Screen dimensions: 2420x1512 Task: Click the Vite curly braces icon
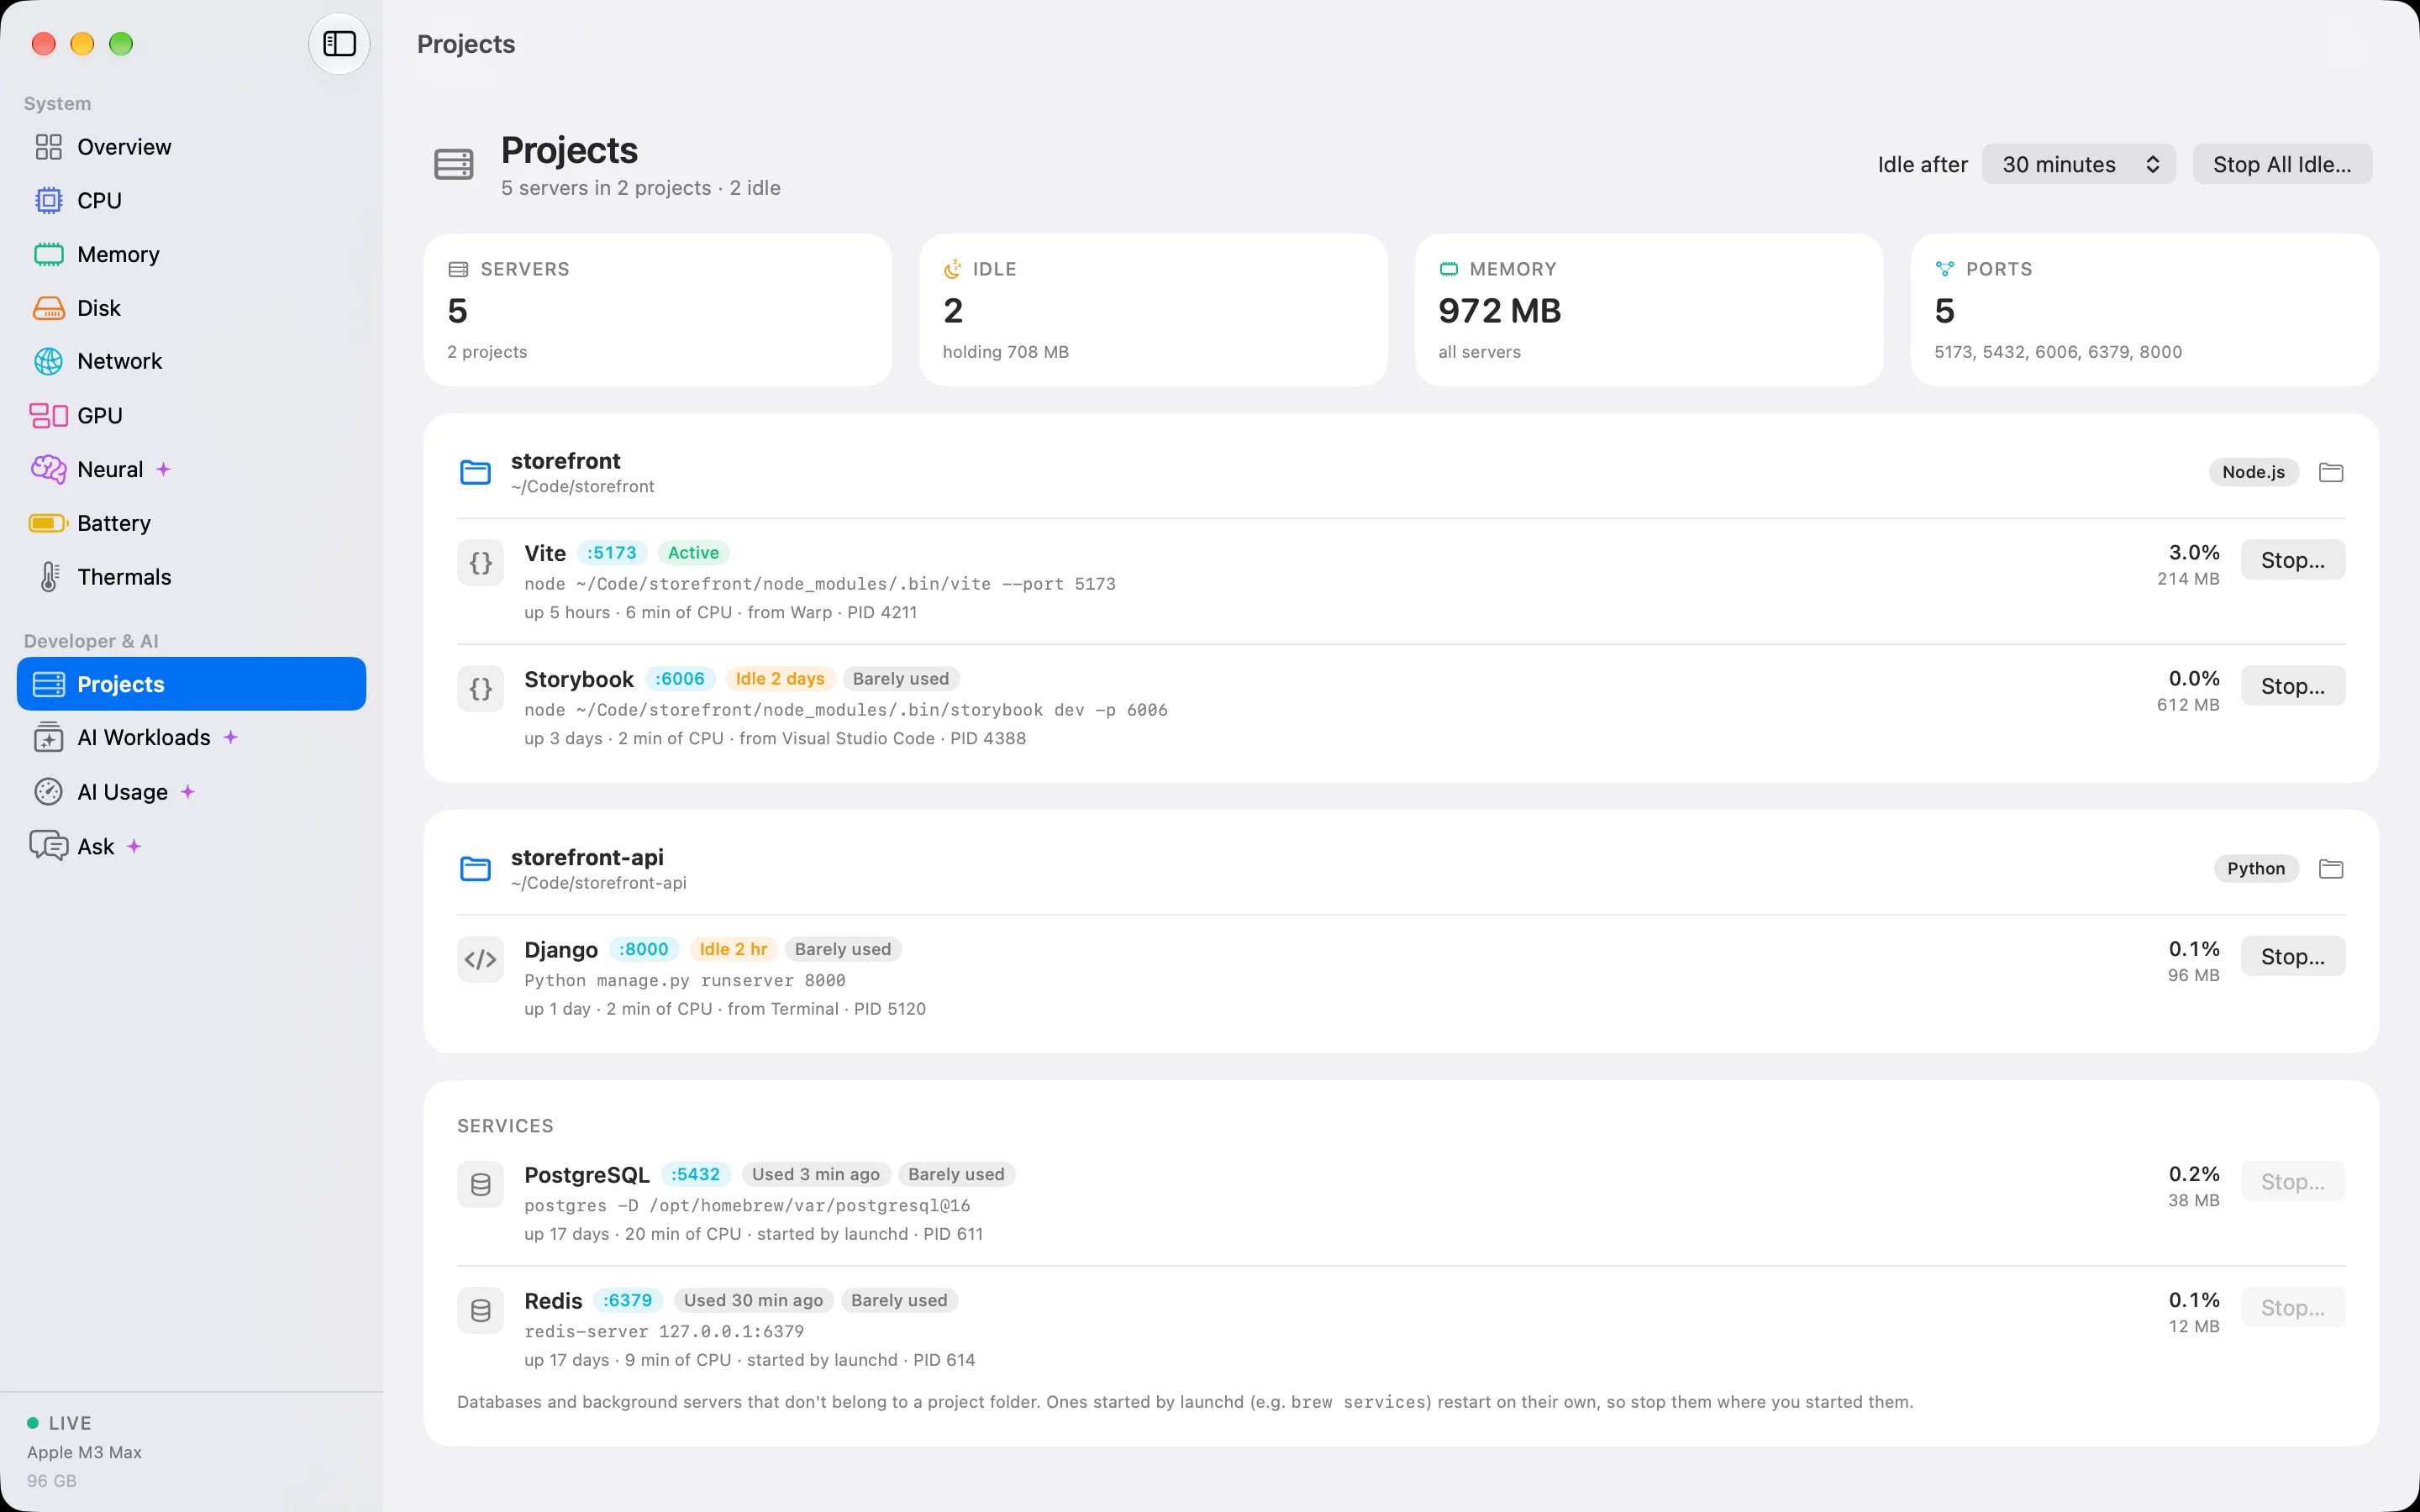[x=480, y=563]
